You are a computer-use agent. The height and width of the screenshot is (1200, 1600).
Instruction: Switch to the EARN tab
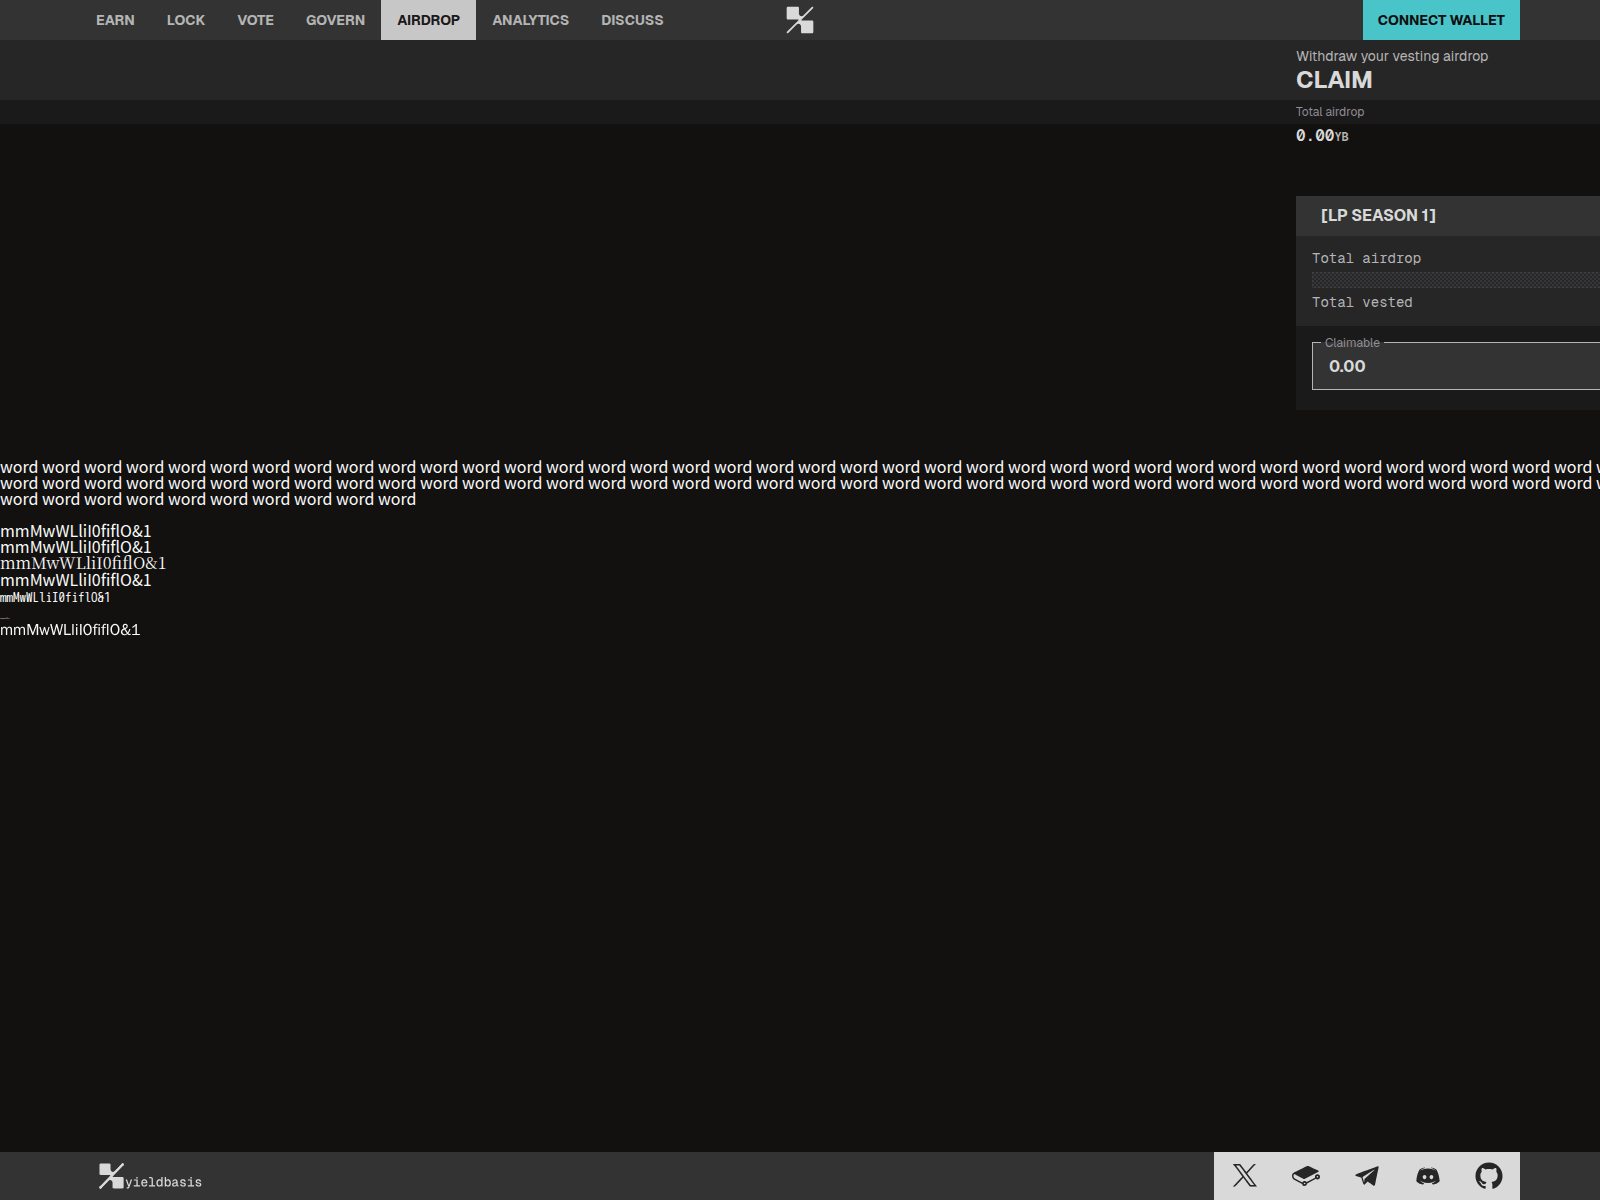pos(115,20)
